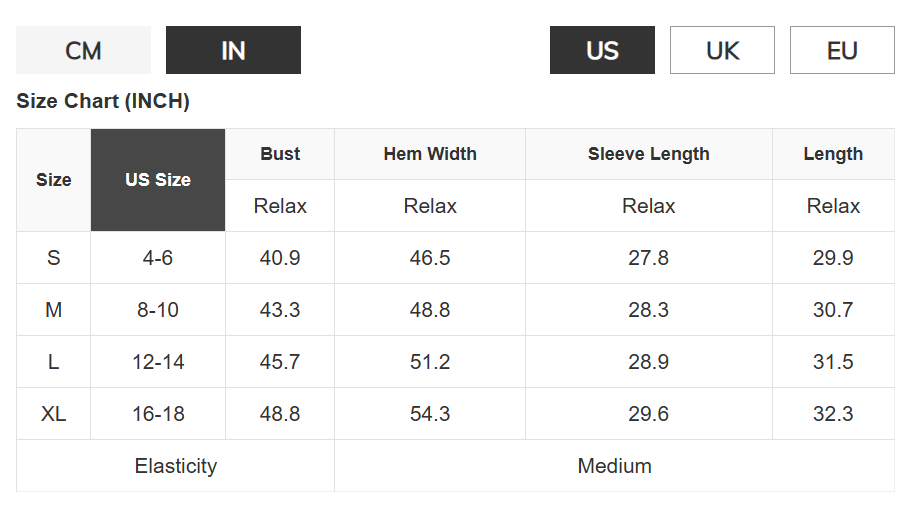Image resolution: width=919 pixels, height=512 pixels.
Task: Select the IN unit toggle
Action: coord(233,50)
